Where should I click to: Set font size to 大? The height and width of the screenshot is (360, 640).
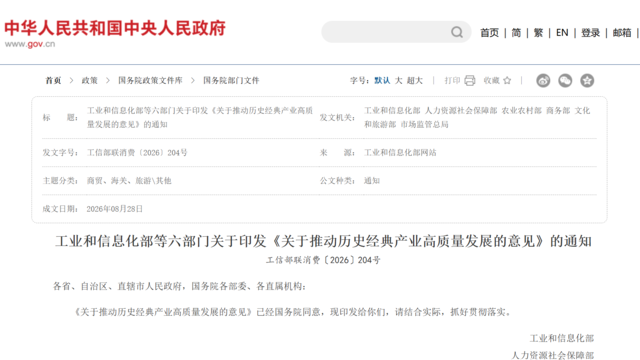pyautogui.click(x=398, y=80)
